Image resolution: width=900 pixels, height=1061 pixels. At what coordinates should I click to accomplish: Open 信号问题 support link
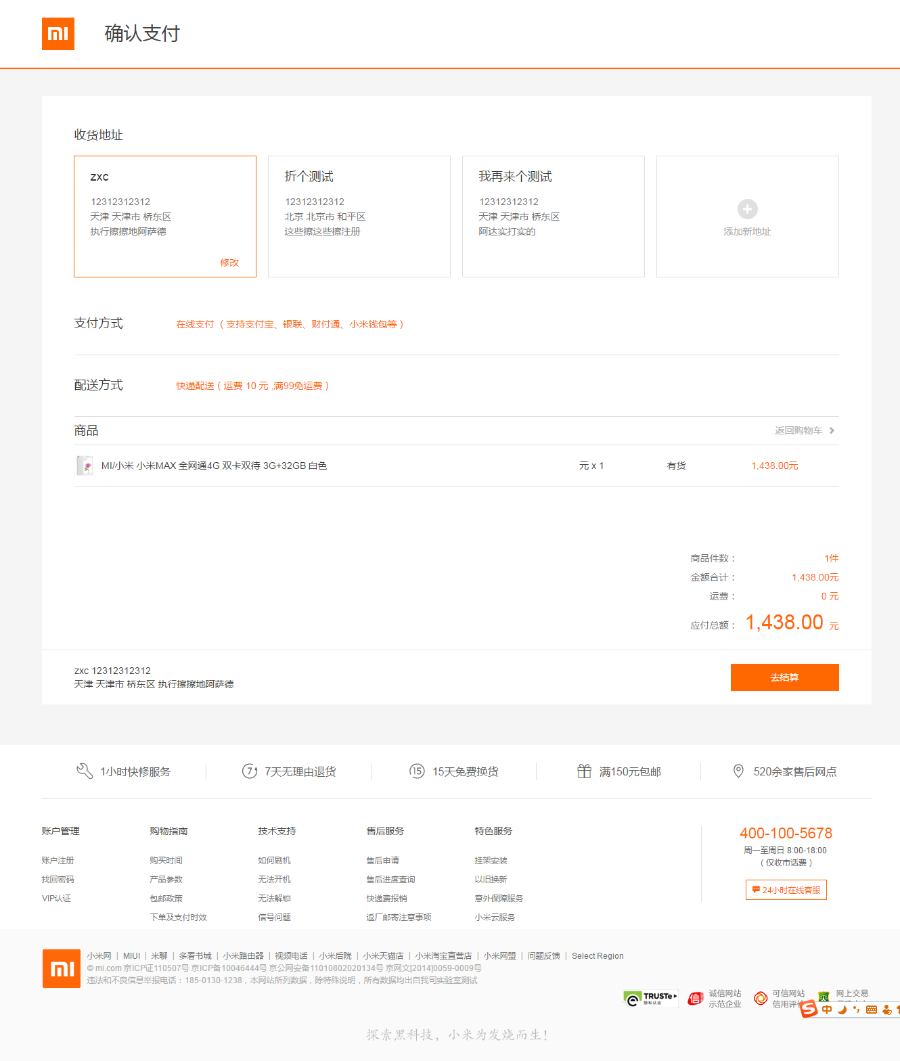274,918
